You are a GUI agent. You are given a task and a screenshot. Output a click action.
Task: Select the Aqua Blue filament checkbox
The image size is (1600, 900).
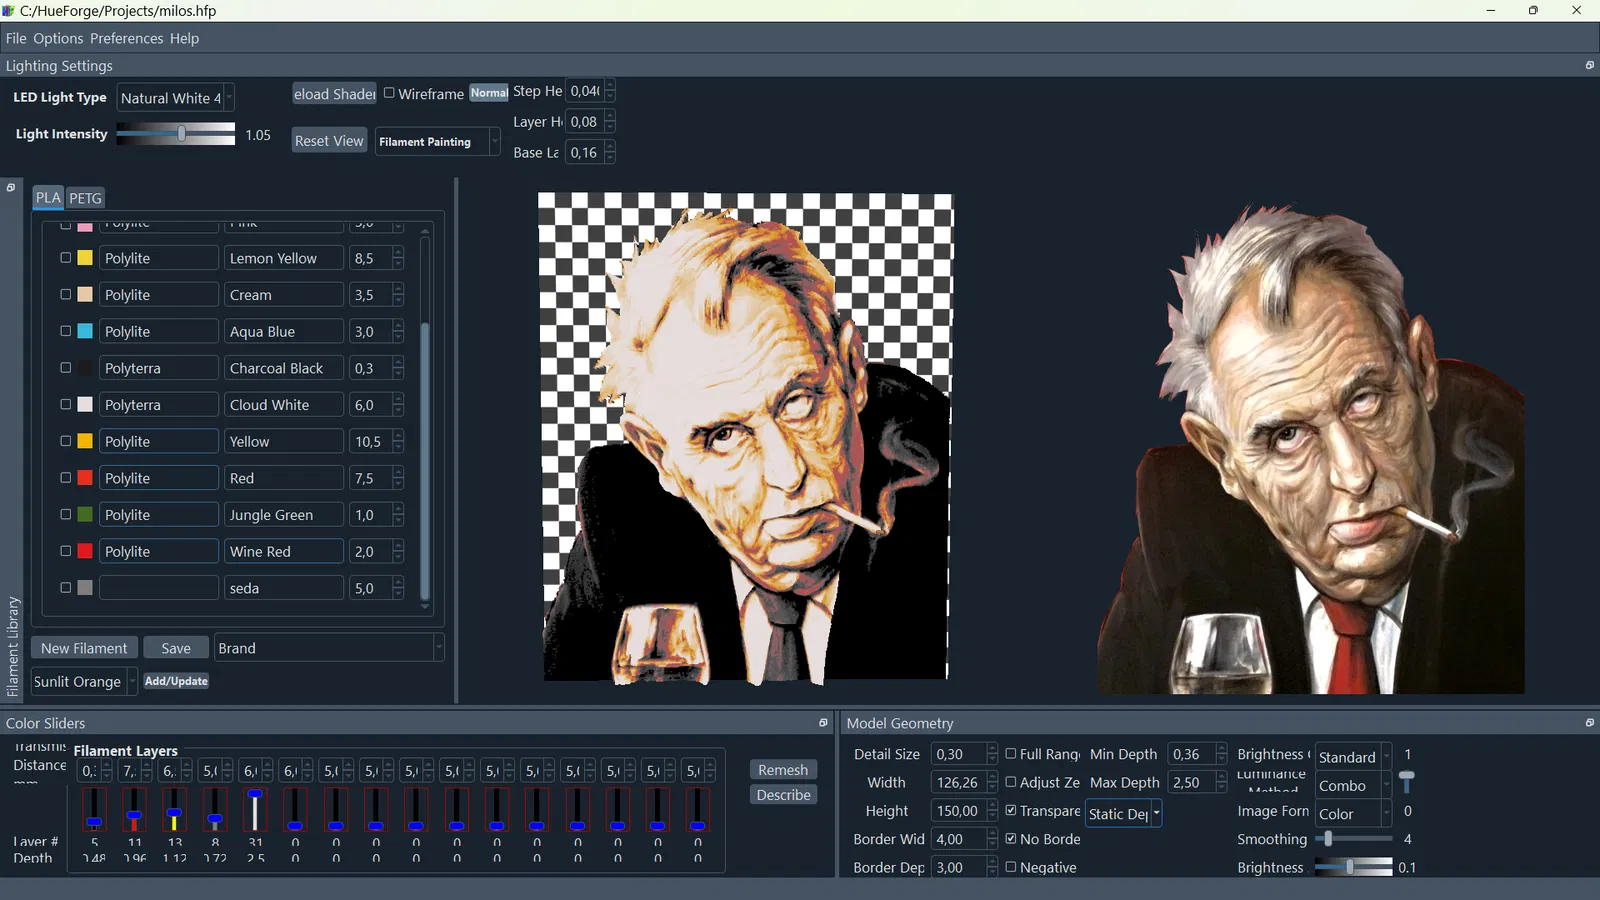coord(66,331)
